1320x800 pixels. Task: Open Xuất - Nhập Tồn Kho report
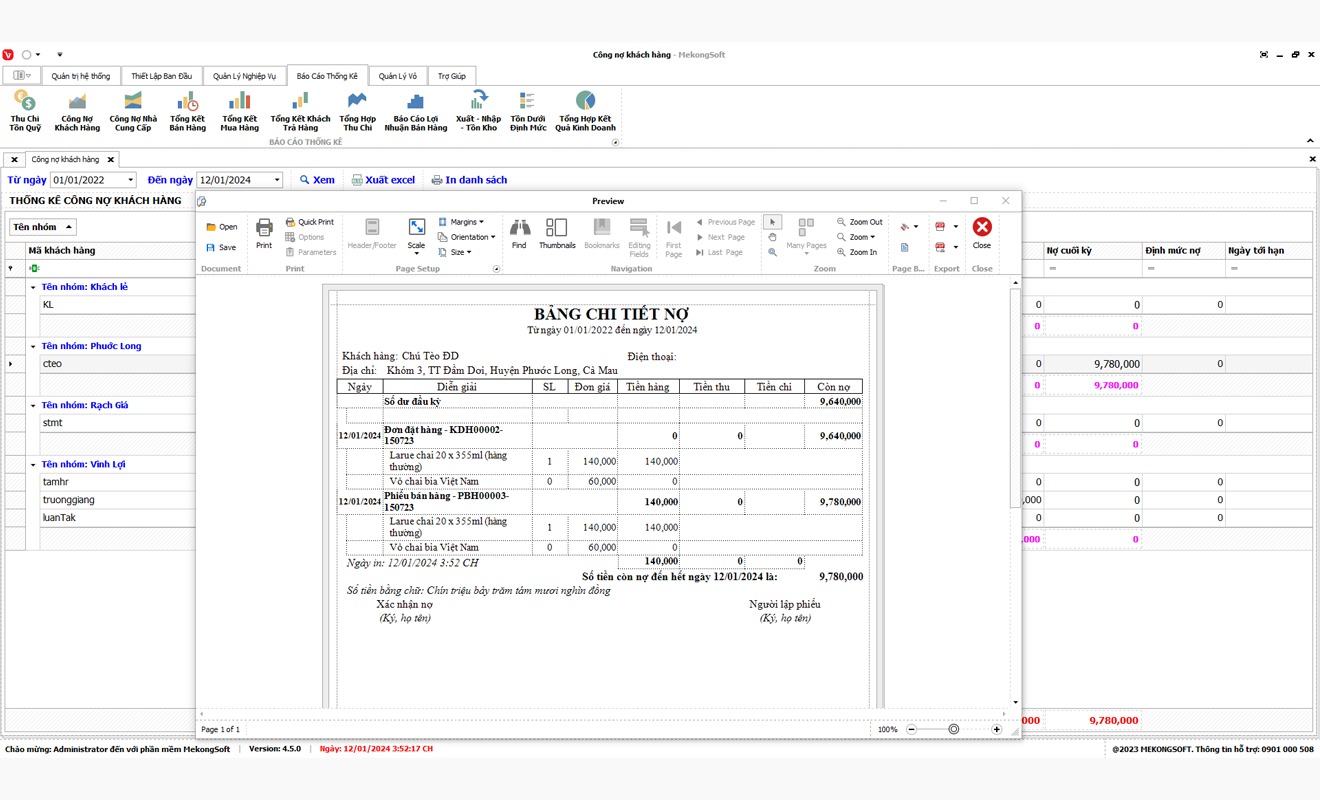478,110
